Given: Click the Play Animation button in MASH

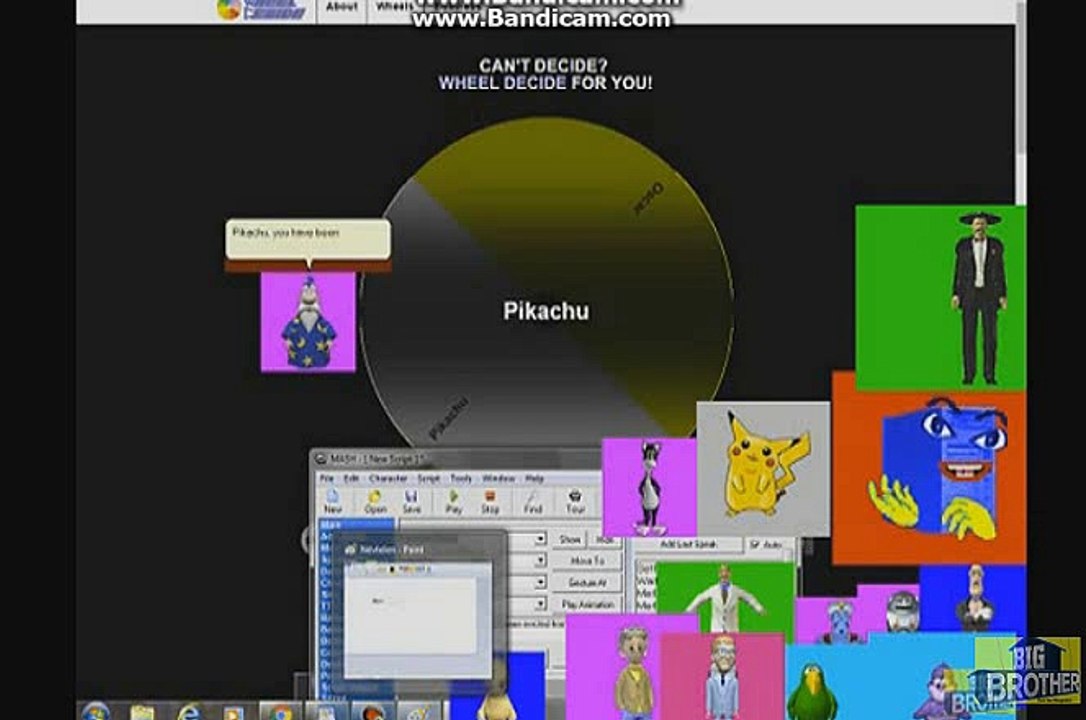Looking at the screenshot, I should tap(587, 604).
